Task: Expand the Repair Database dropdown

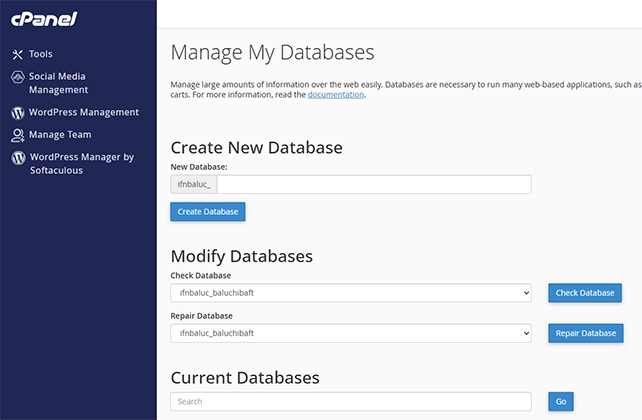Action: click(351, 333)
